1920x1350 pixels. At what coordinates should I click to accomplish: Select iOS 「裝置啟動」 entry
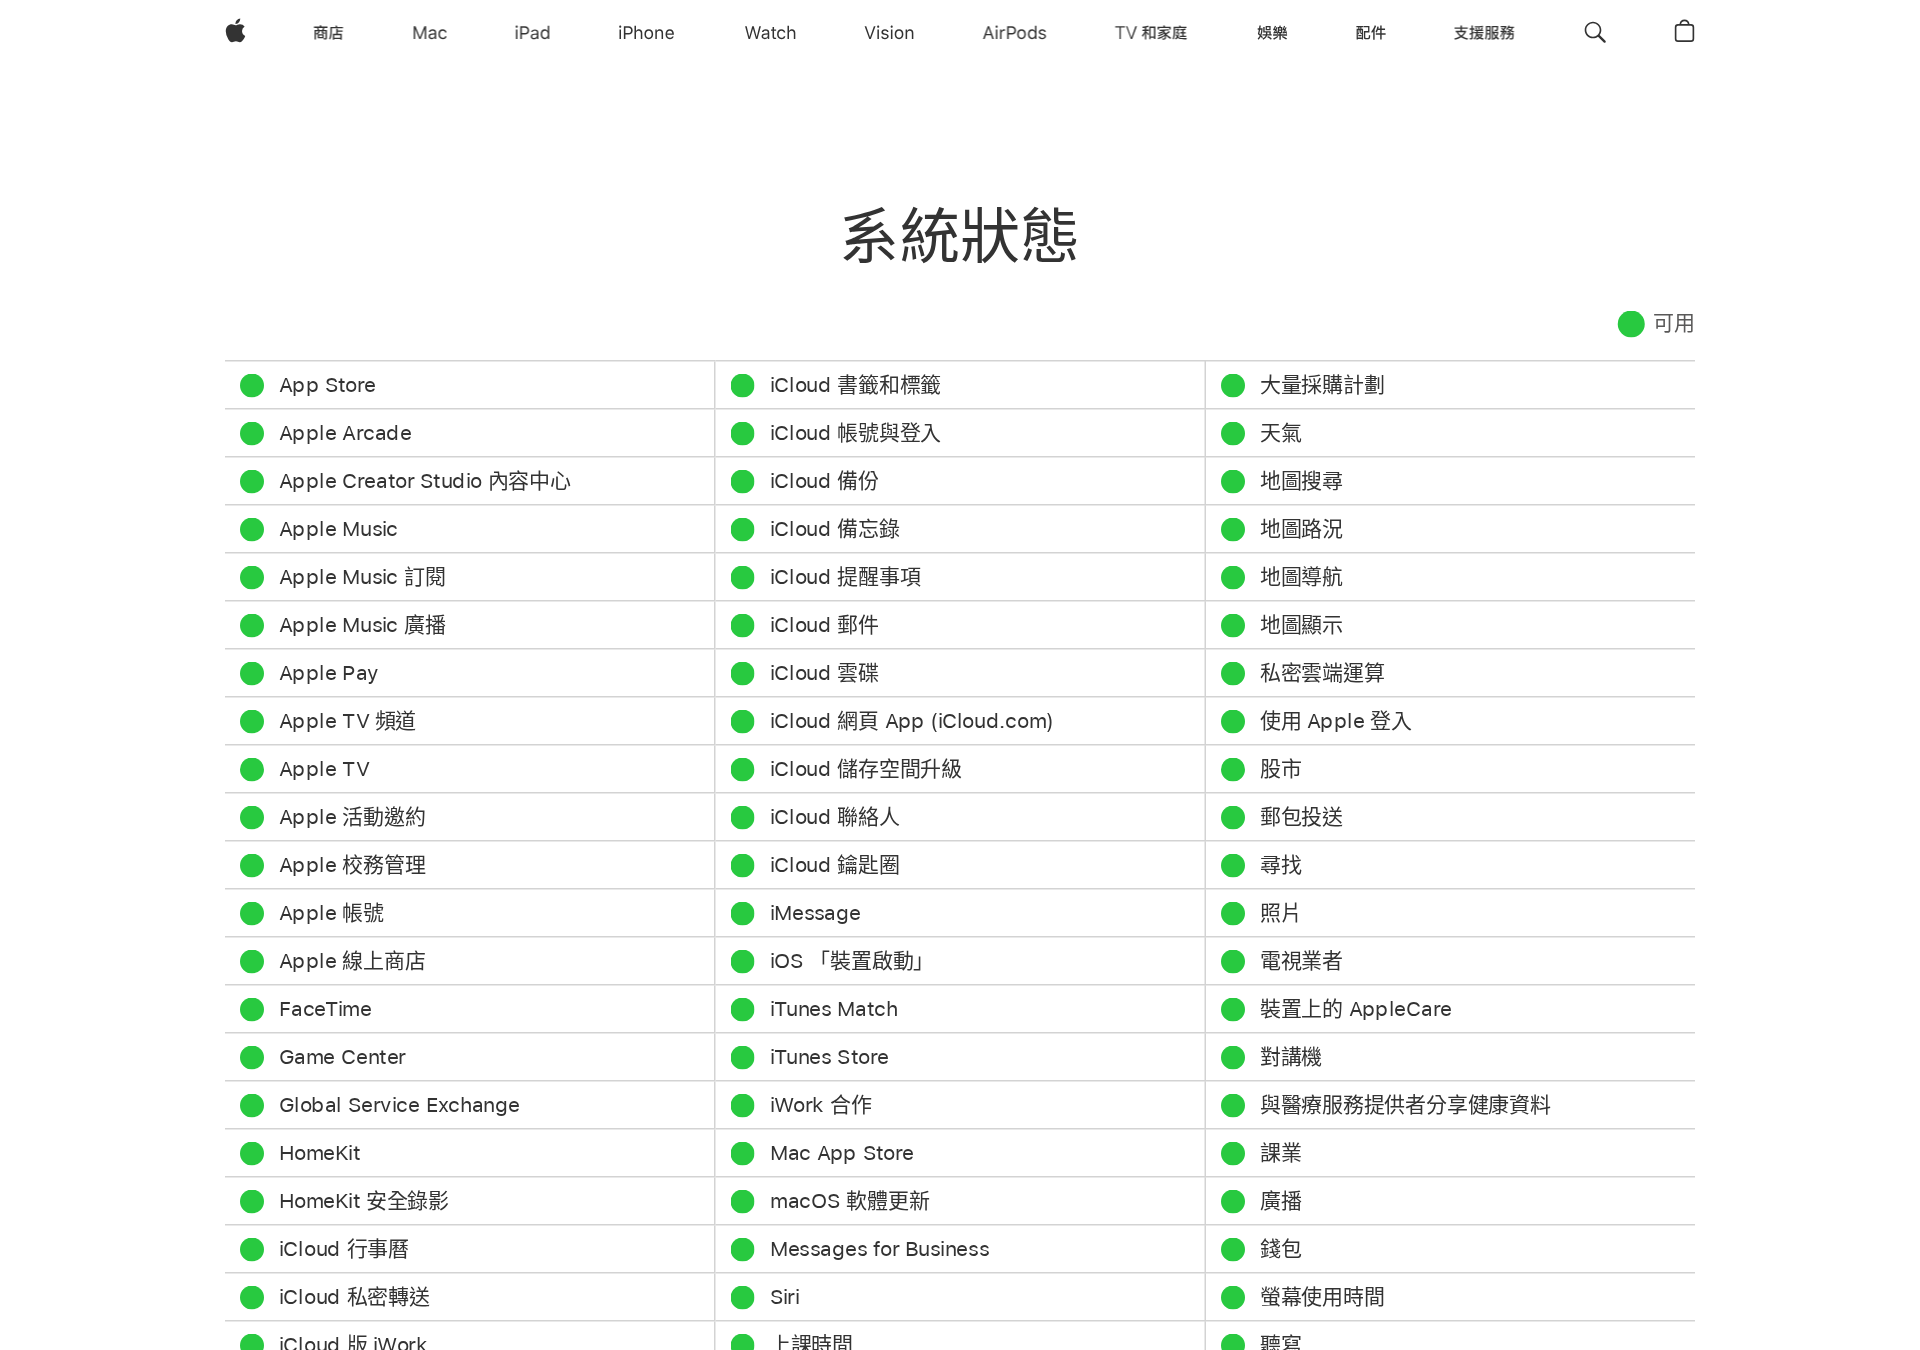[x=848, y=961]
